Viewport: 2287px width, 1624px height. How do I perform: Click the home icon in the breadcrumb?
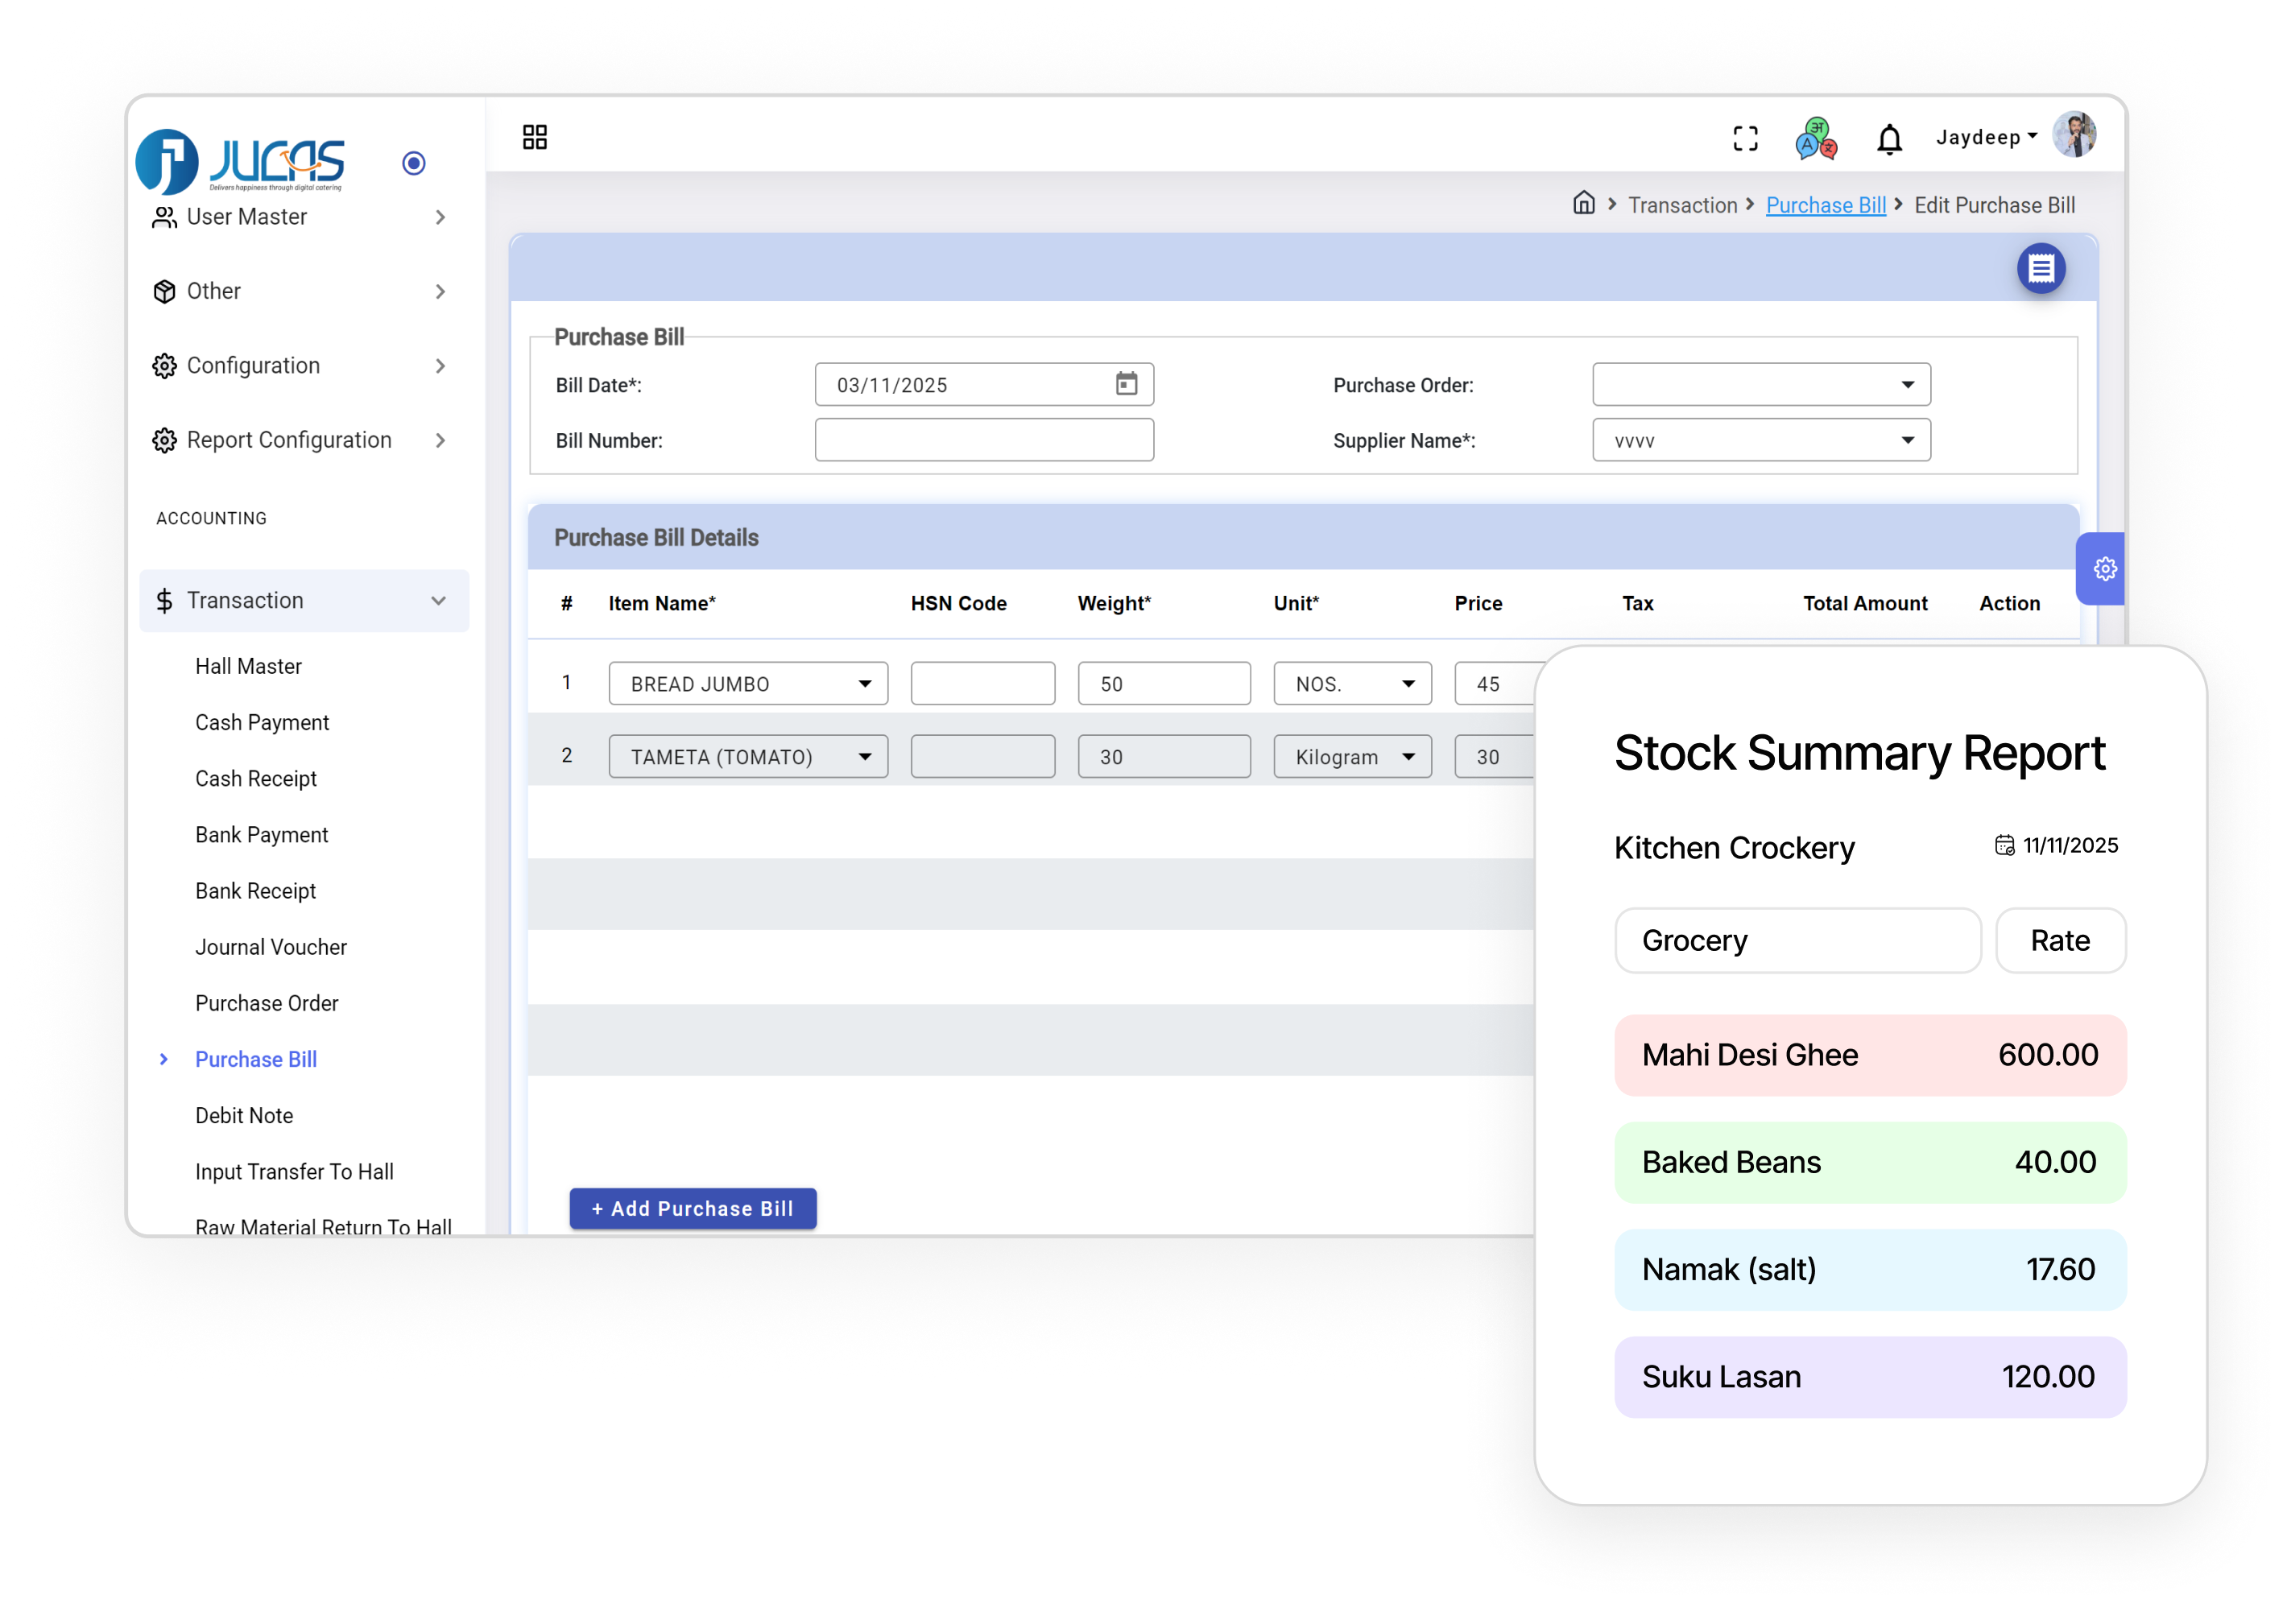click(x=1585, y=204)
